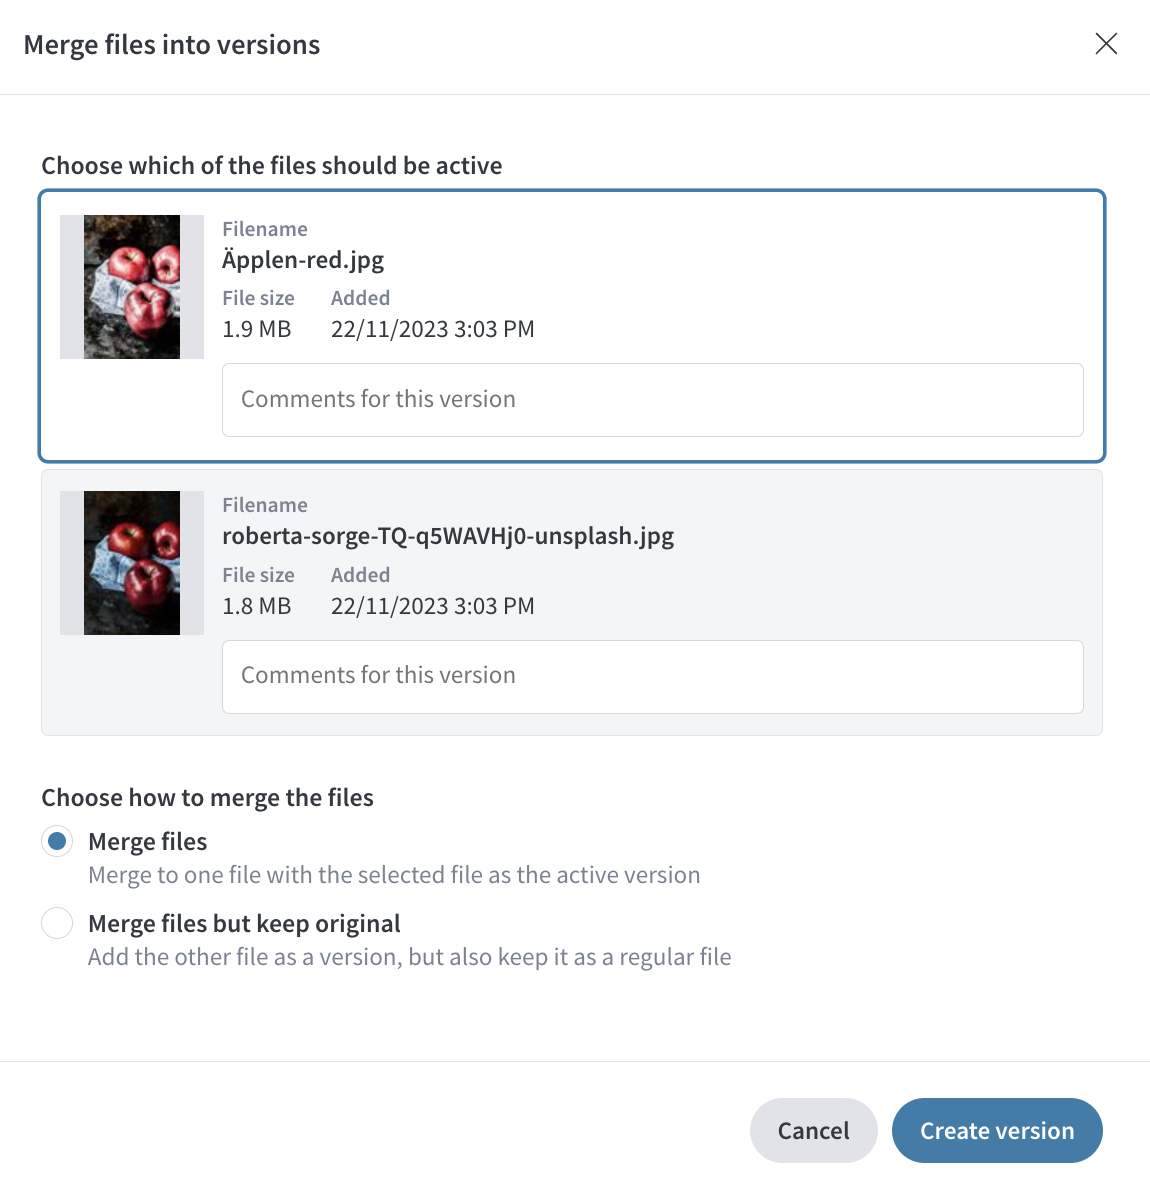1150x1188 pixels.
Task: Click the 1.9 MB file size value
Action: [256, 329]
